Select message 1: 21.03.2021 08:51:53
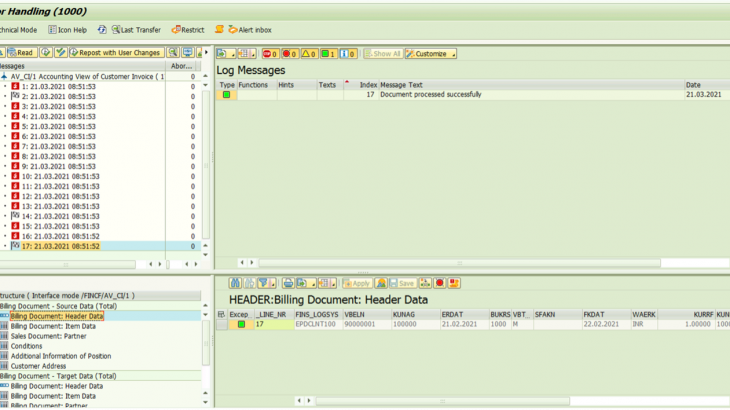The height and width of the screenshot is (410, 730). tap(58, 87)
